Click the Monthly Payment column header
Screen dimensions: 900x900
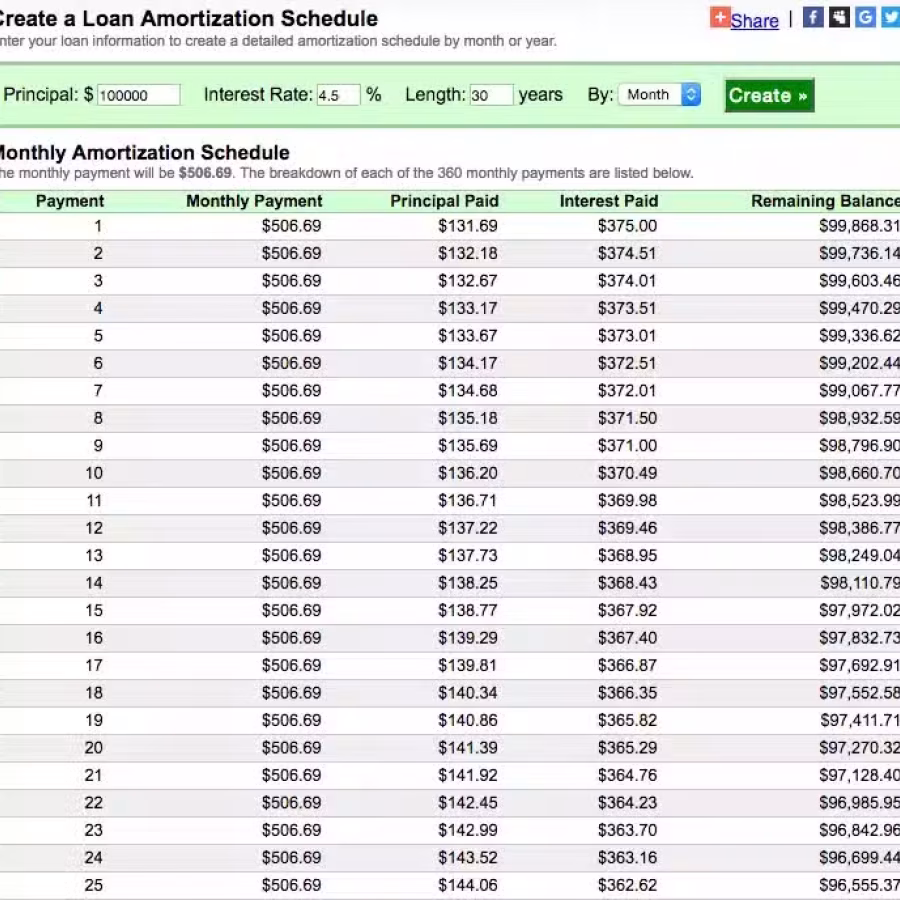tap(254, 201)
